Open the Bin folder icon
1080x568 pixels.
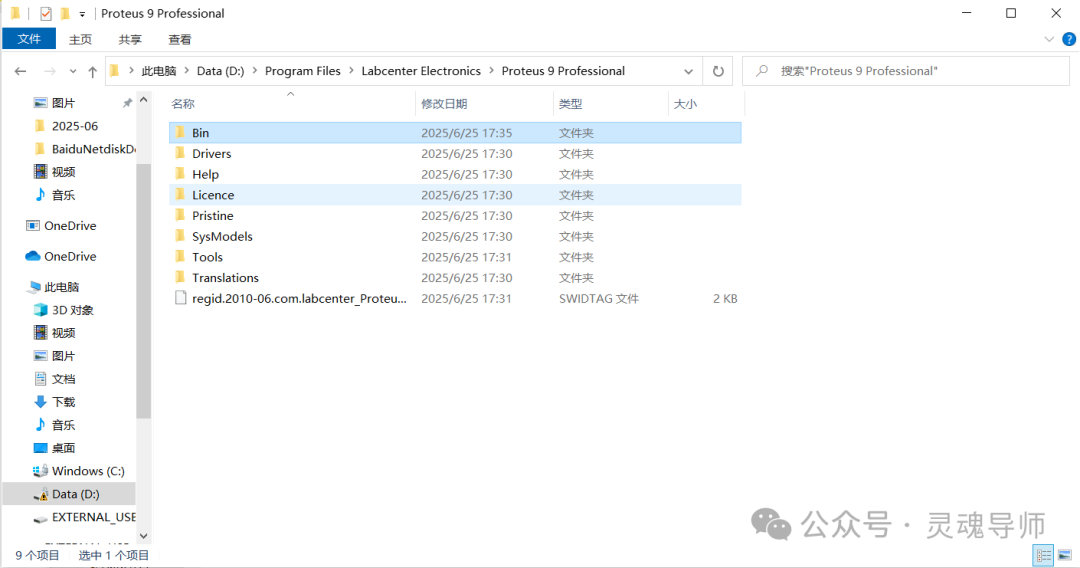(180, 132)
